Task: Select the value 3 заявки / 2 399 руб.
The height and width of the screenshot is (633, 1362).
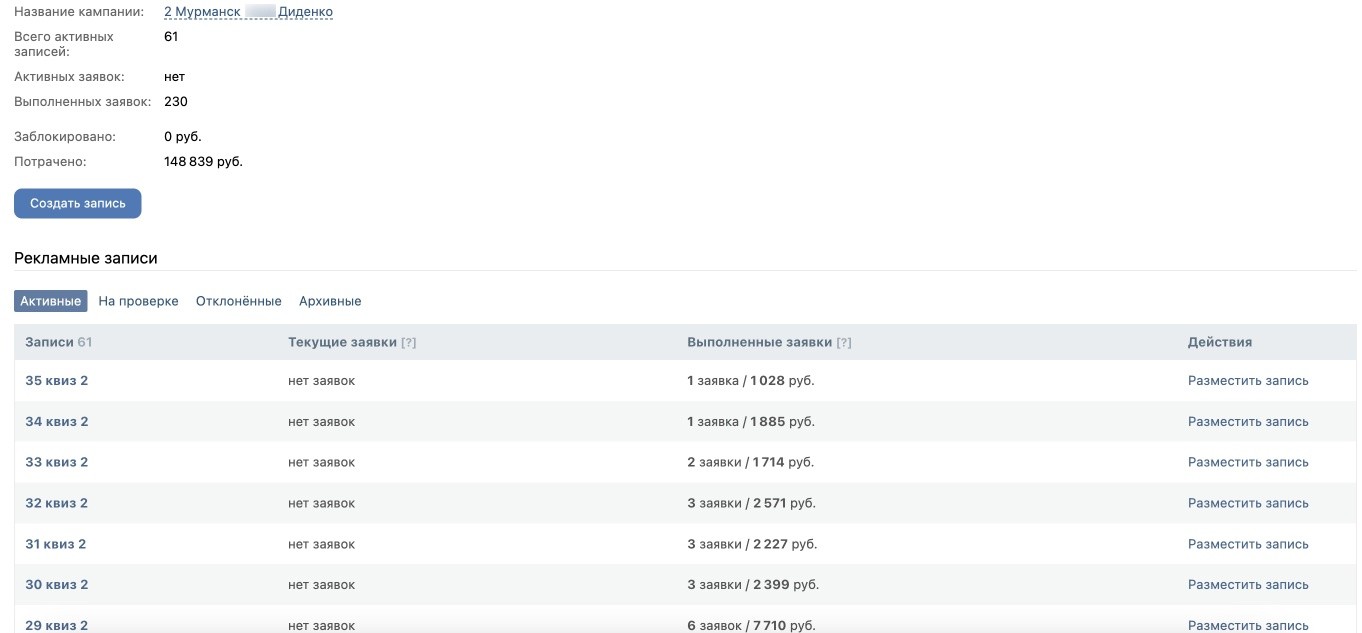Action: [753, 585]
